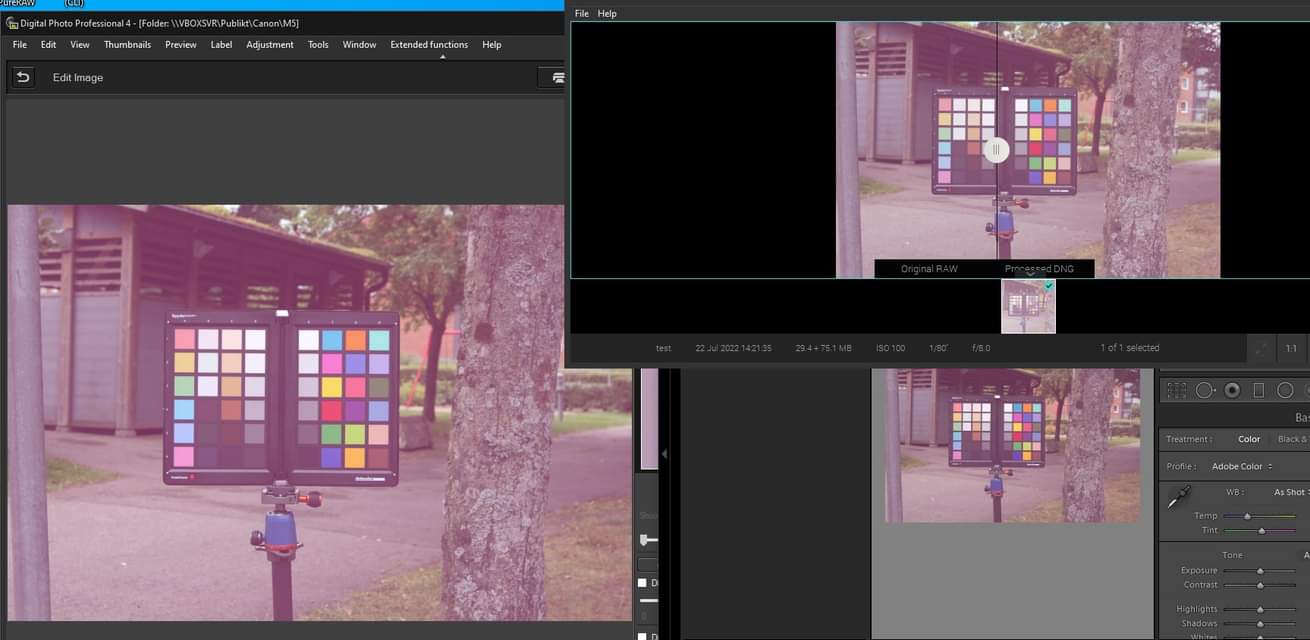This screenshot has width=1310, height=640.
Task: Open the Profile Adobe Color dropdown
Action: pyautogui.click(x=1240, y=465)
